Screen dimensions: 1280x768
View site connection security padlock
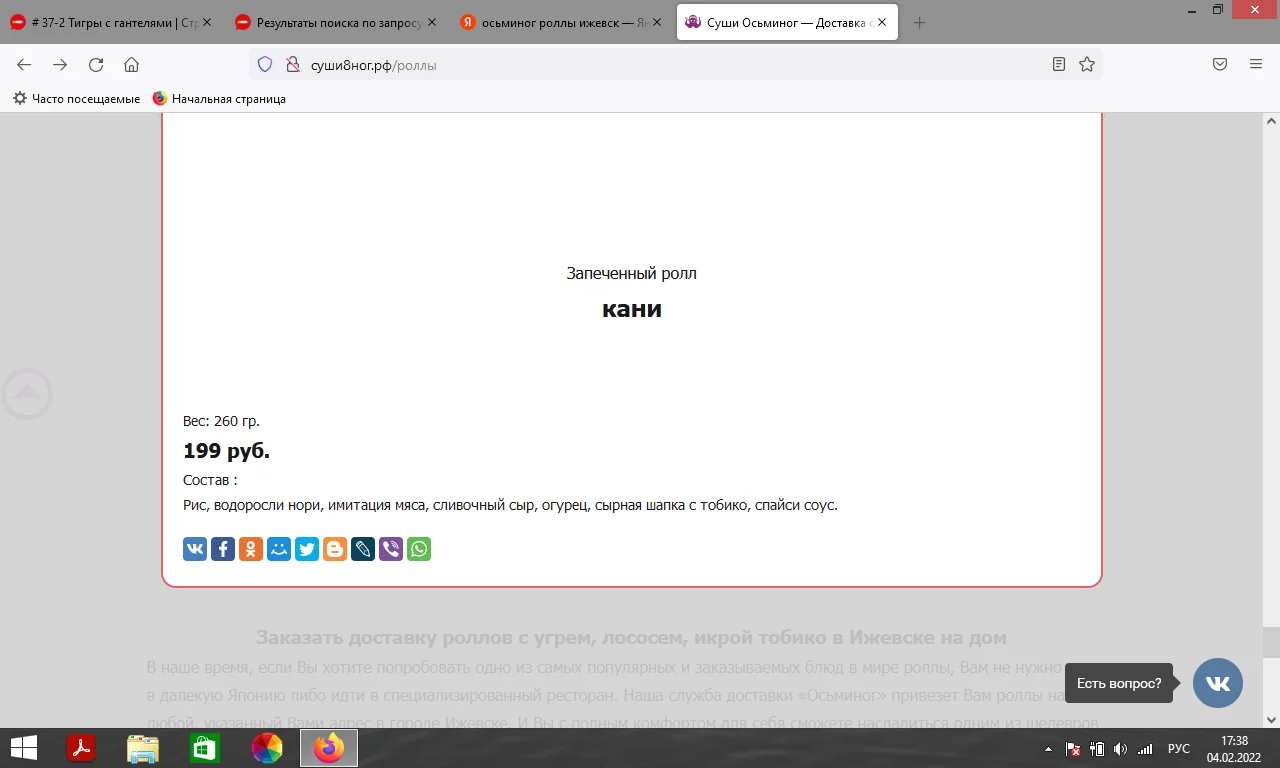(x=292, y=65)
